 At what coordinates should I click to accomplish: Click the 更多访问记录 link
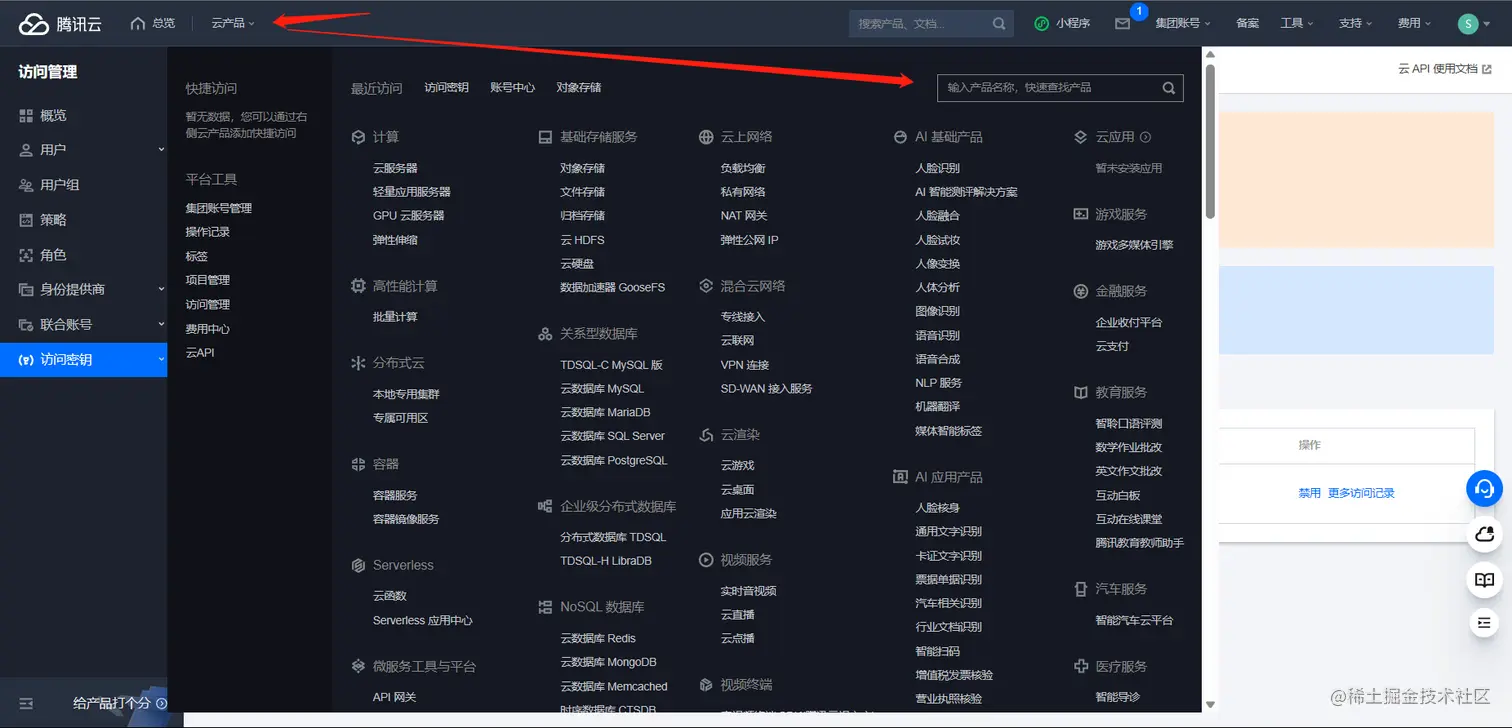click(x=1361, y=493)
